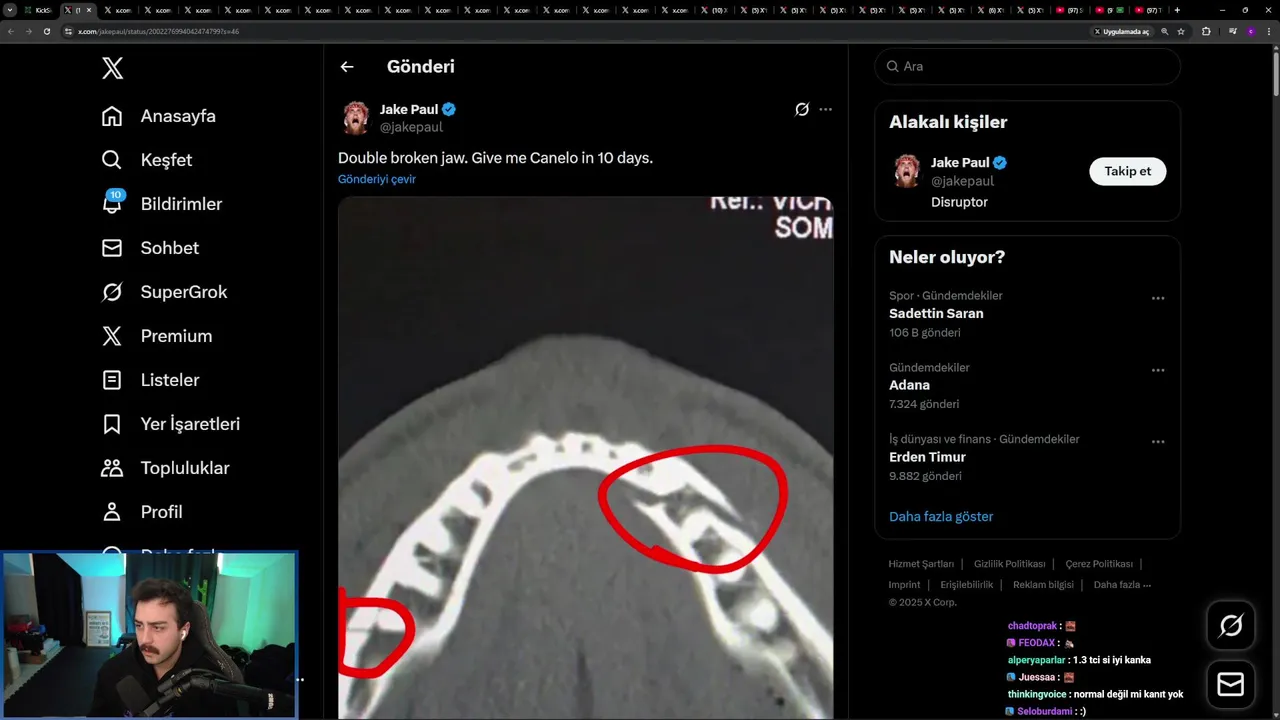1280x720 pixels.
Task: Open the Erişilebilirlik footer link
Action: (967, 585)
